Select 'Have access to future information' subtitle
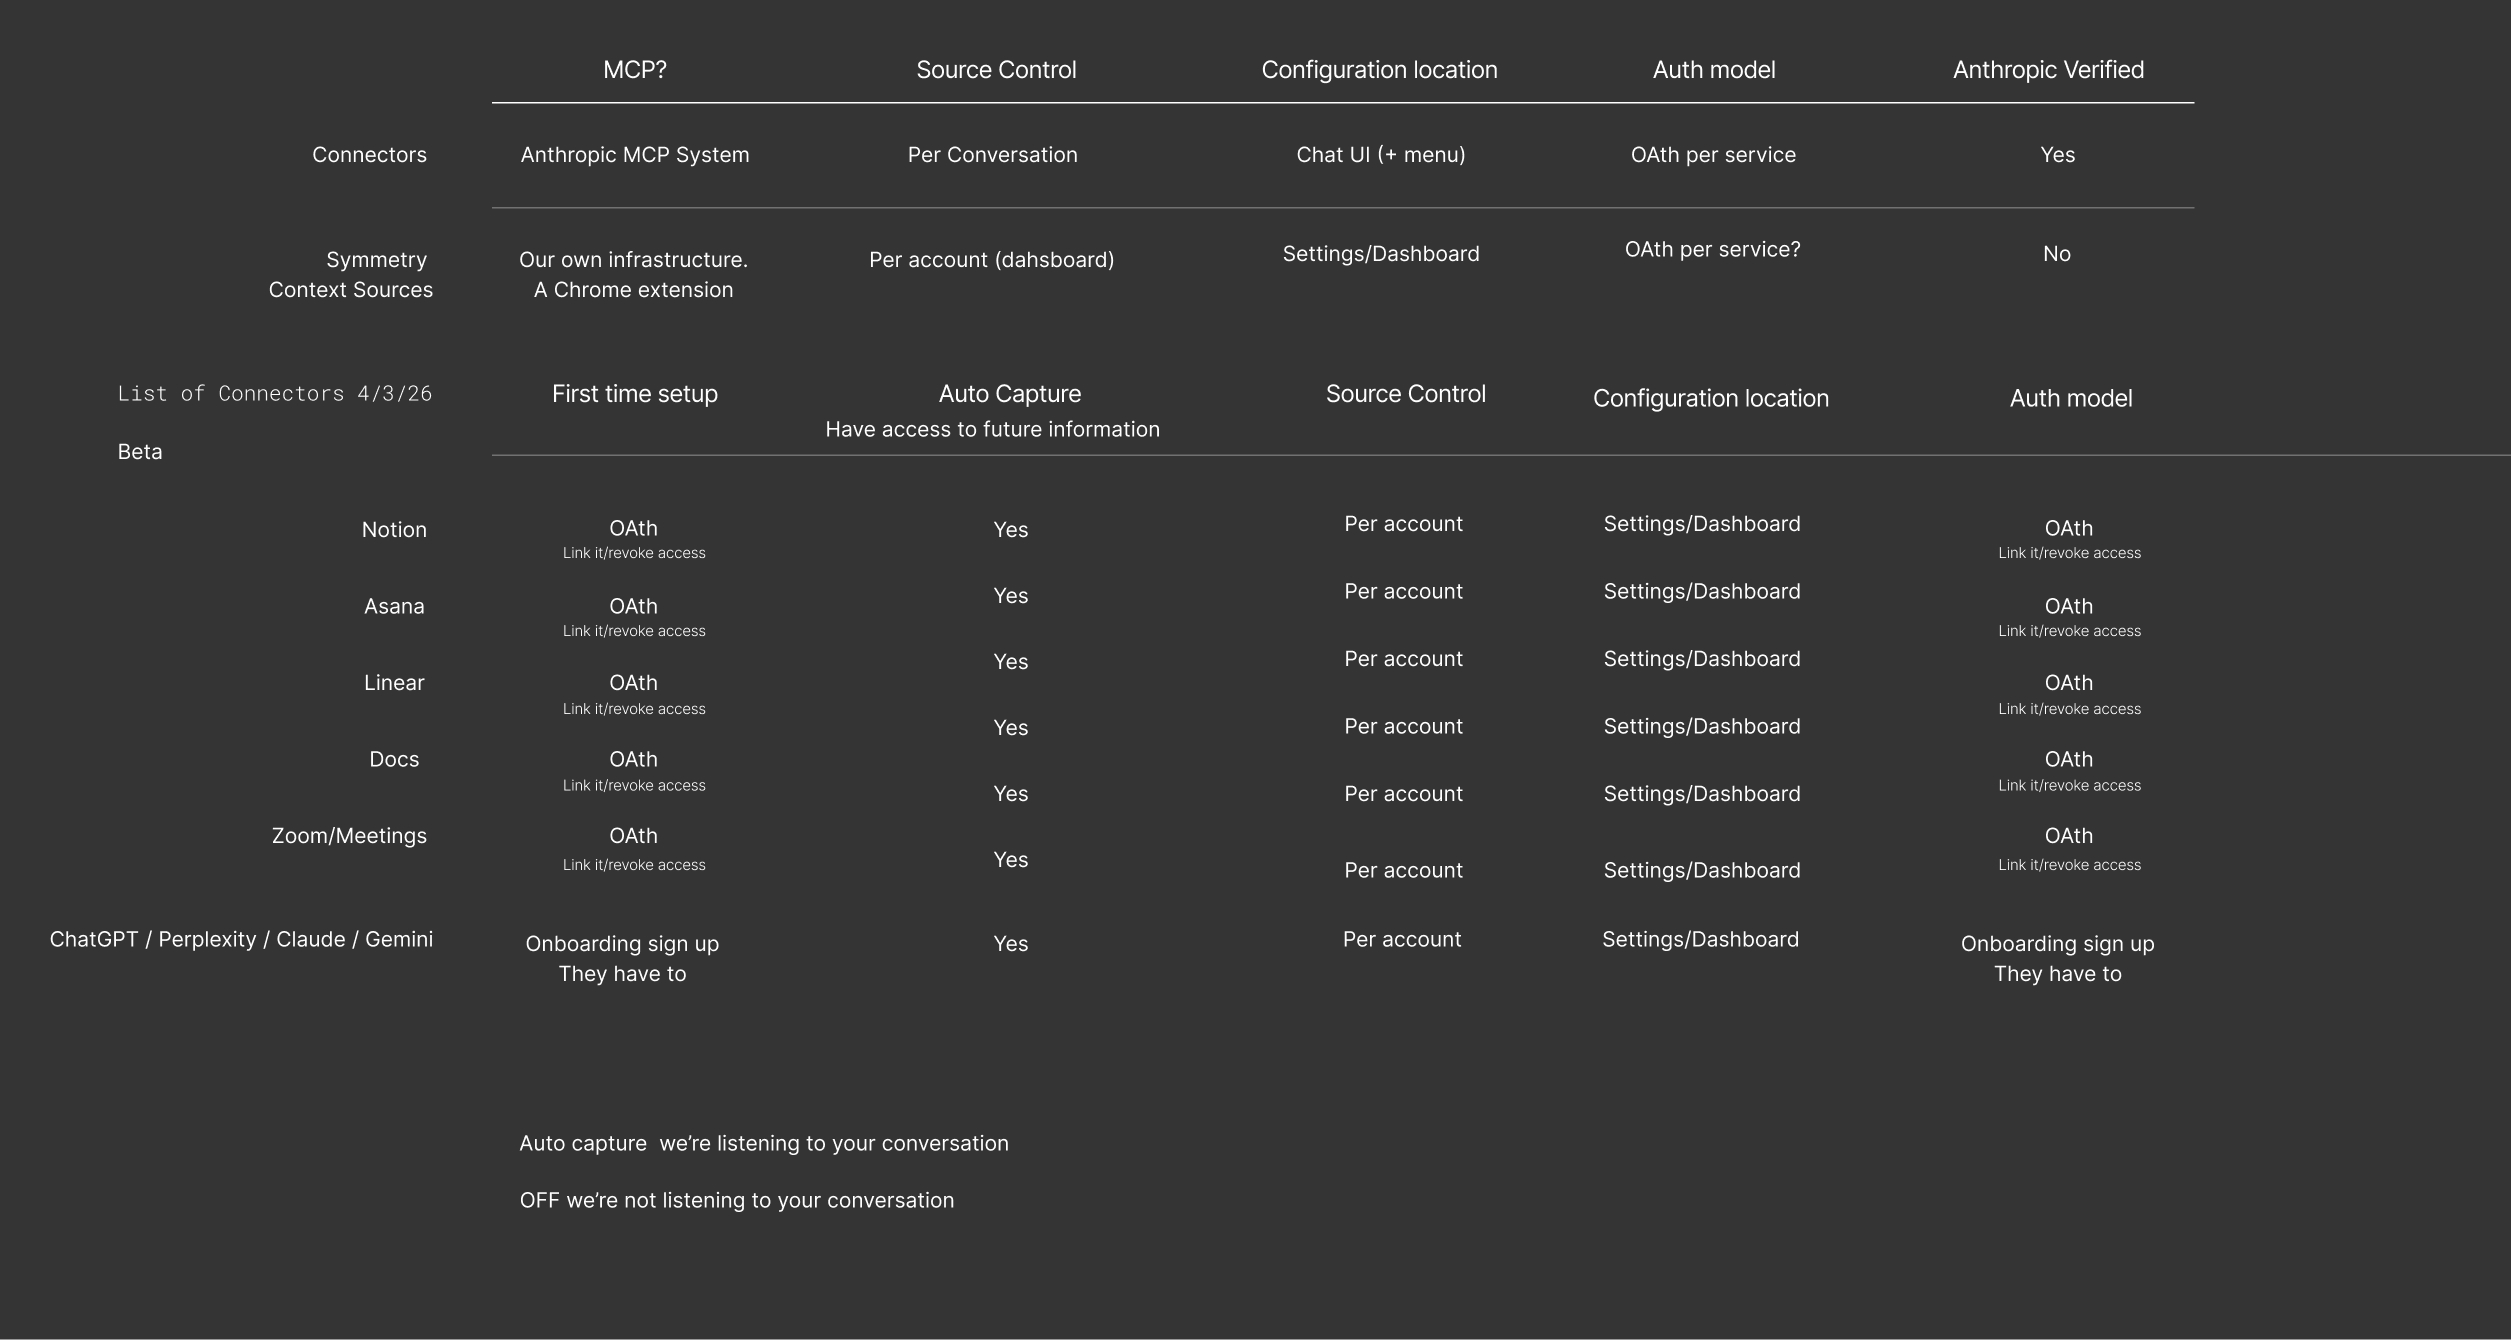The height and width of the screenshot is (1340, 2511). click(993, 430)
